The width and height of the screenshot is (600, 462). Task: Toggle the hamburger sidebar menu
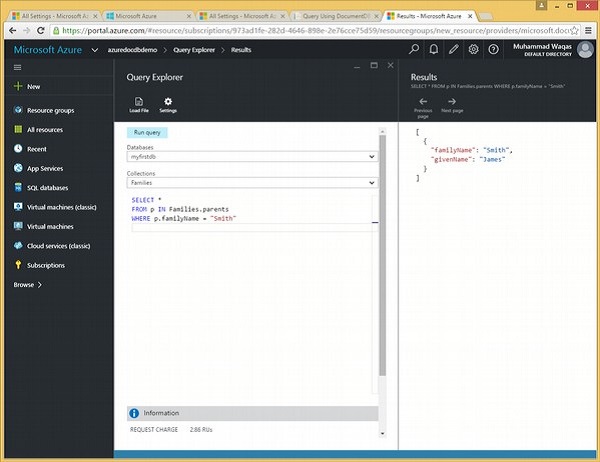[x=18, y=67]
